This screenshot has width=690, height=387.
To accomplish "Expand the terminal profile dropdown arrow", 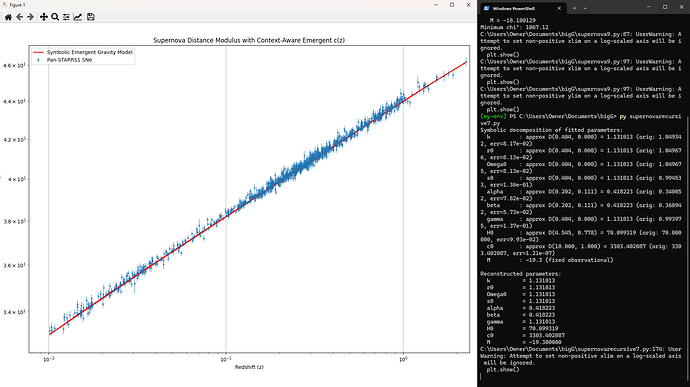I will pyautogui.click(x=585, y=8).
